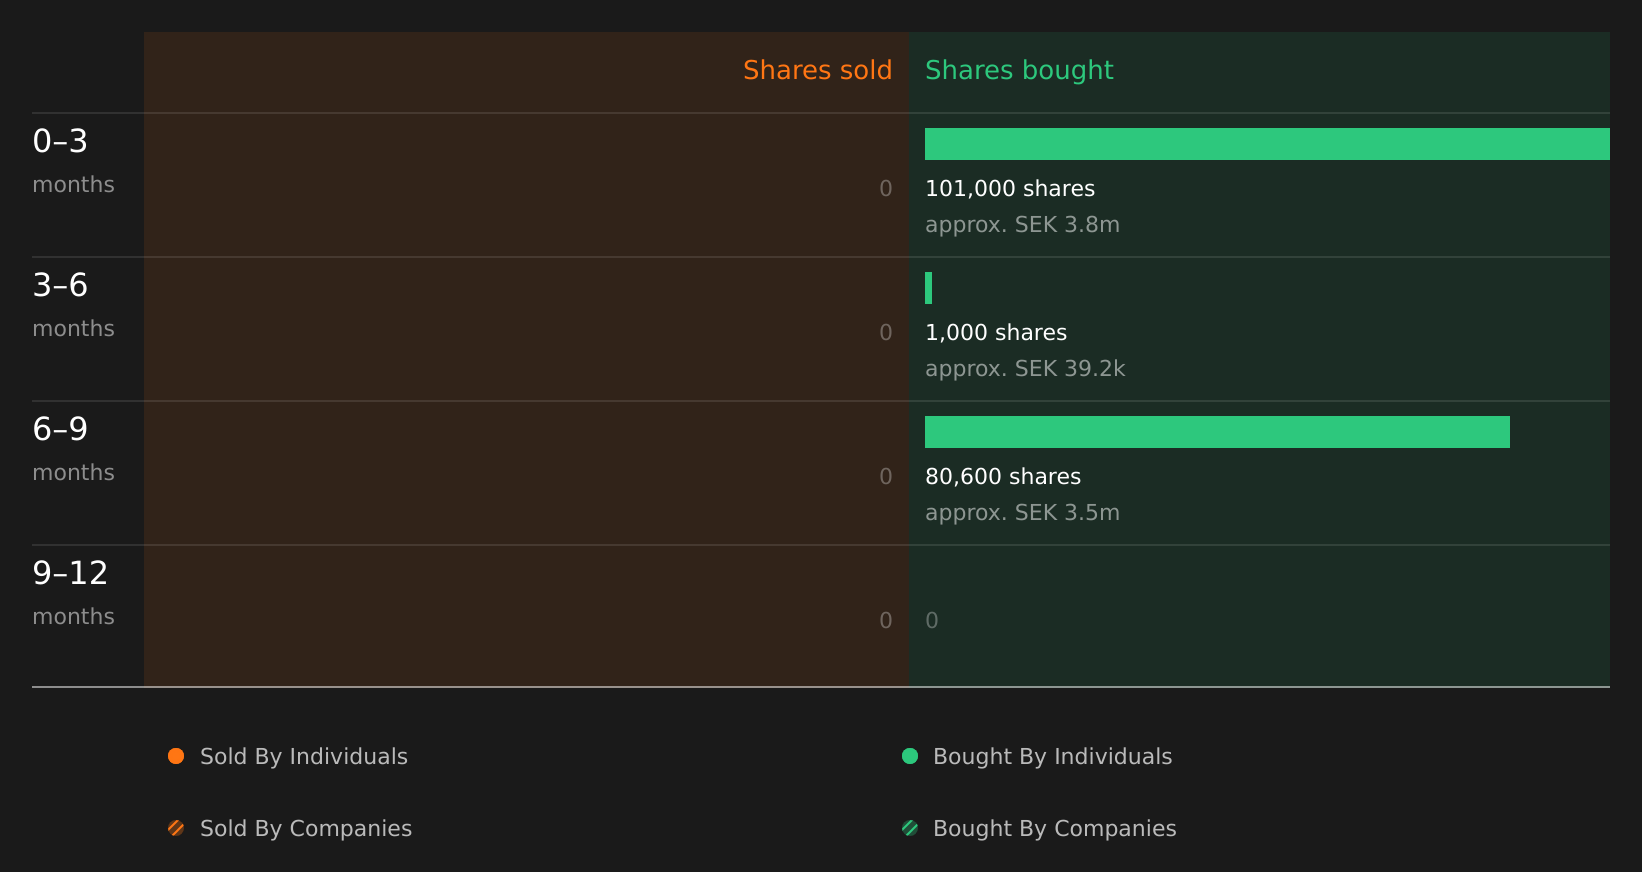Viewport: 1642px width, 872px height.
Task: Select the 9–12 months row label
Action: (73, 593)
